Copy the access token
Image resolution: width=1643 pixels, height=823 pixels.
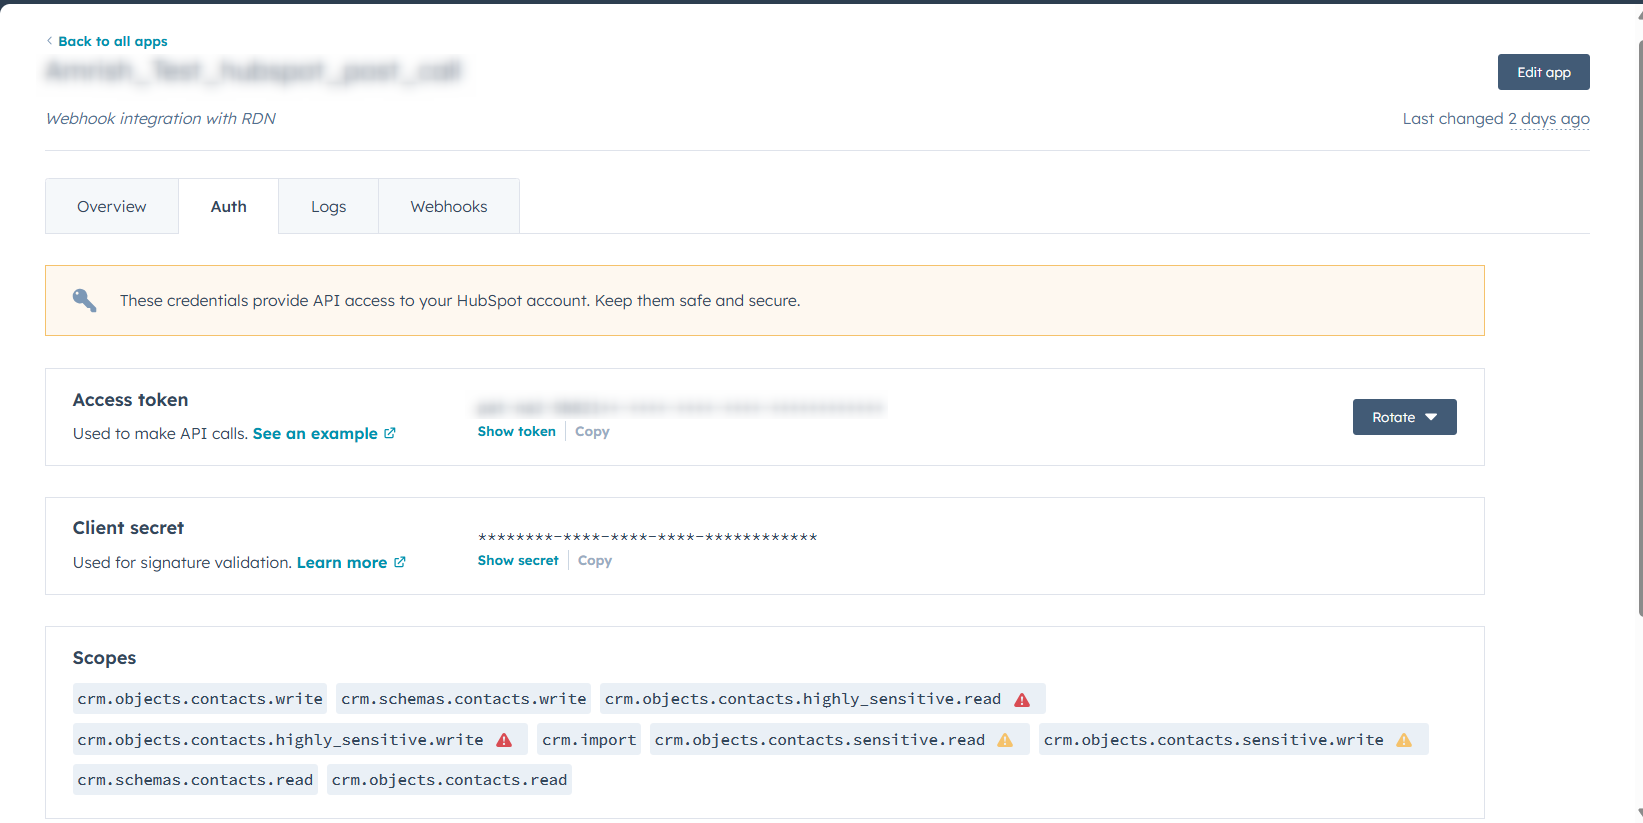click(x=592, y=431)
